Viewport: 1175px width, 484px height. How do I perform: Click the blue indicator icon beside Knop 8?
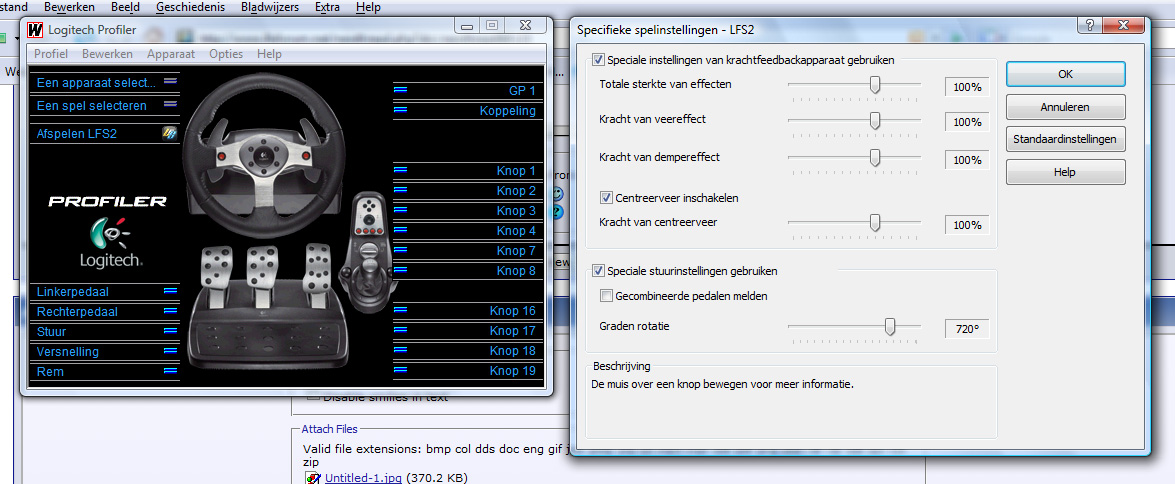pyautogui.click(x=400, y=270)
